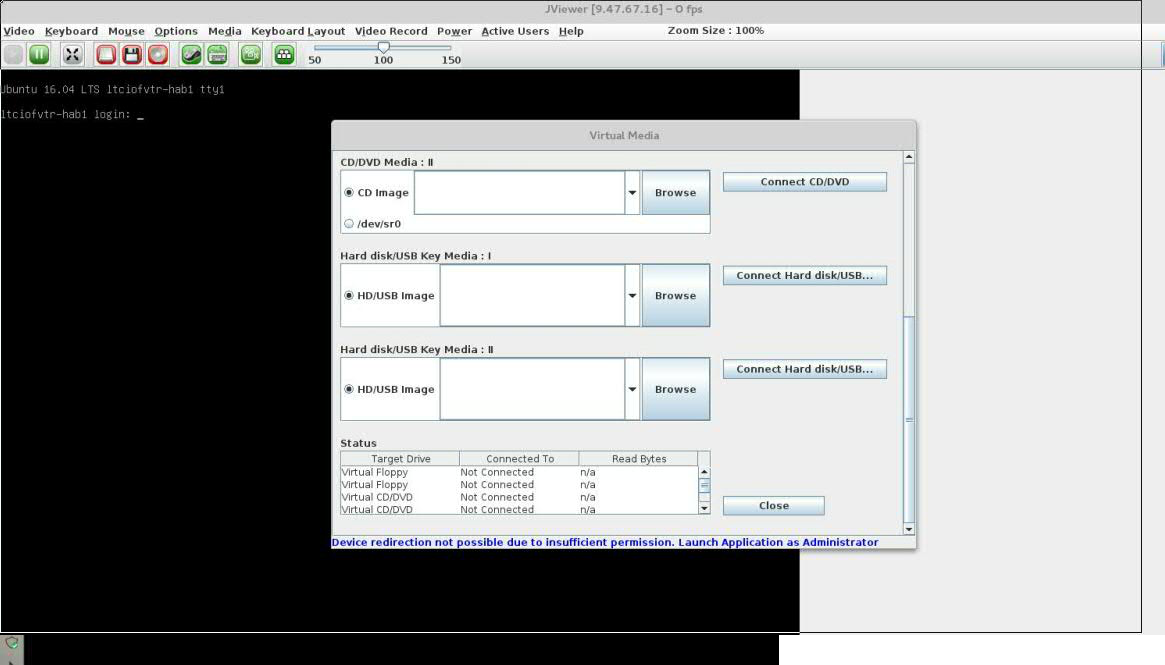Select the /dev/sr0 radio button

tap(348, 224)
